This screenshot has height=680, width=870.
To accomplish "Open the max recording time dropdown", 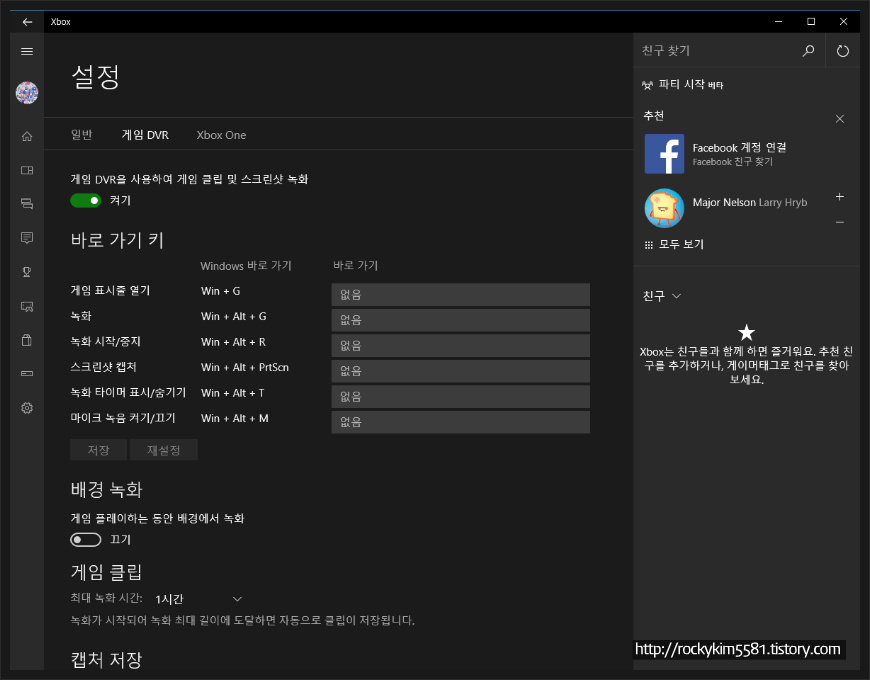I will pyautogui.click(x=198, y=599).
